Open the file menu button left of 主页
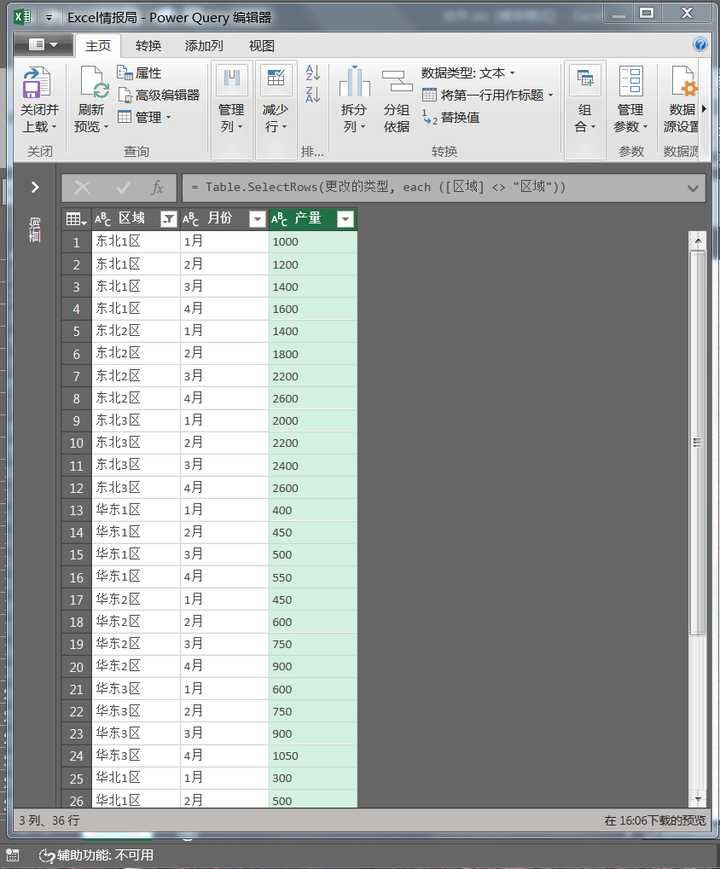 point(43,44)
